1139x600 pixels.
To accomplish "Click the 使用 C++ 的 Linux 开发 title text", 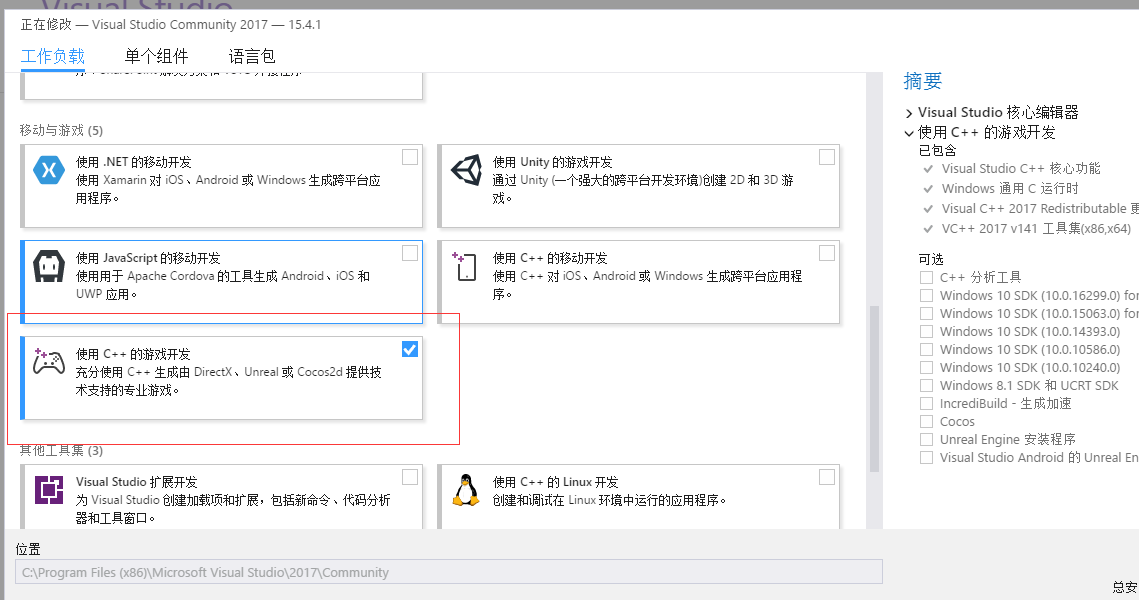I will coord(556,482).
